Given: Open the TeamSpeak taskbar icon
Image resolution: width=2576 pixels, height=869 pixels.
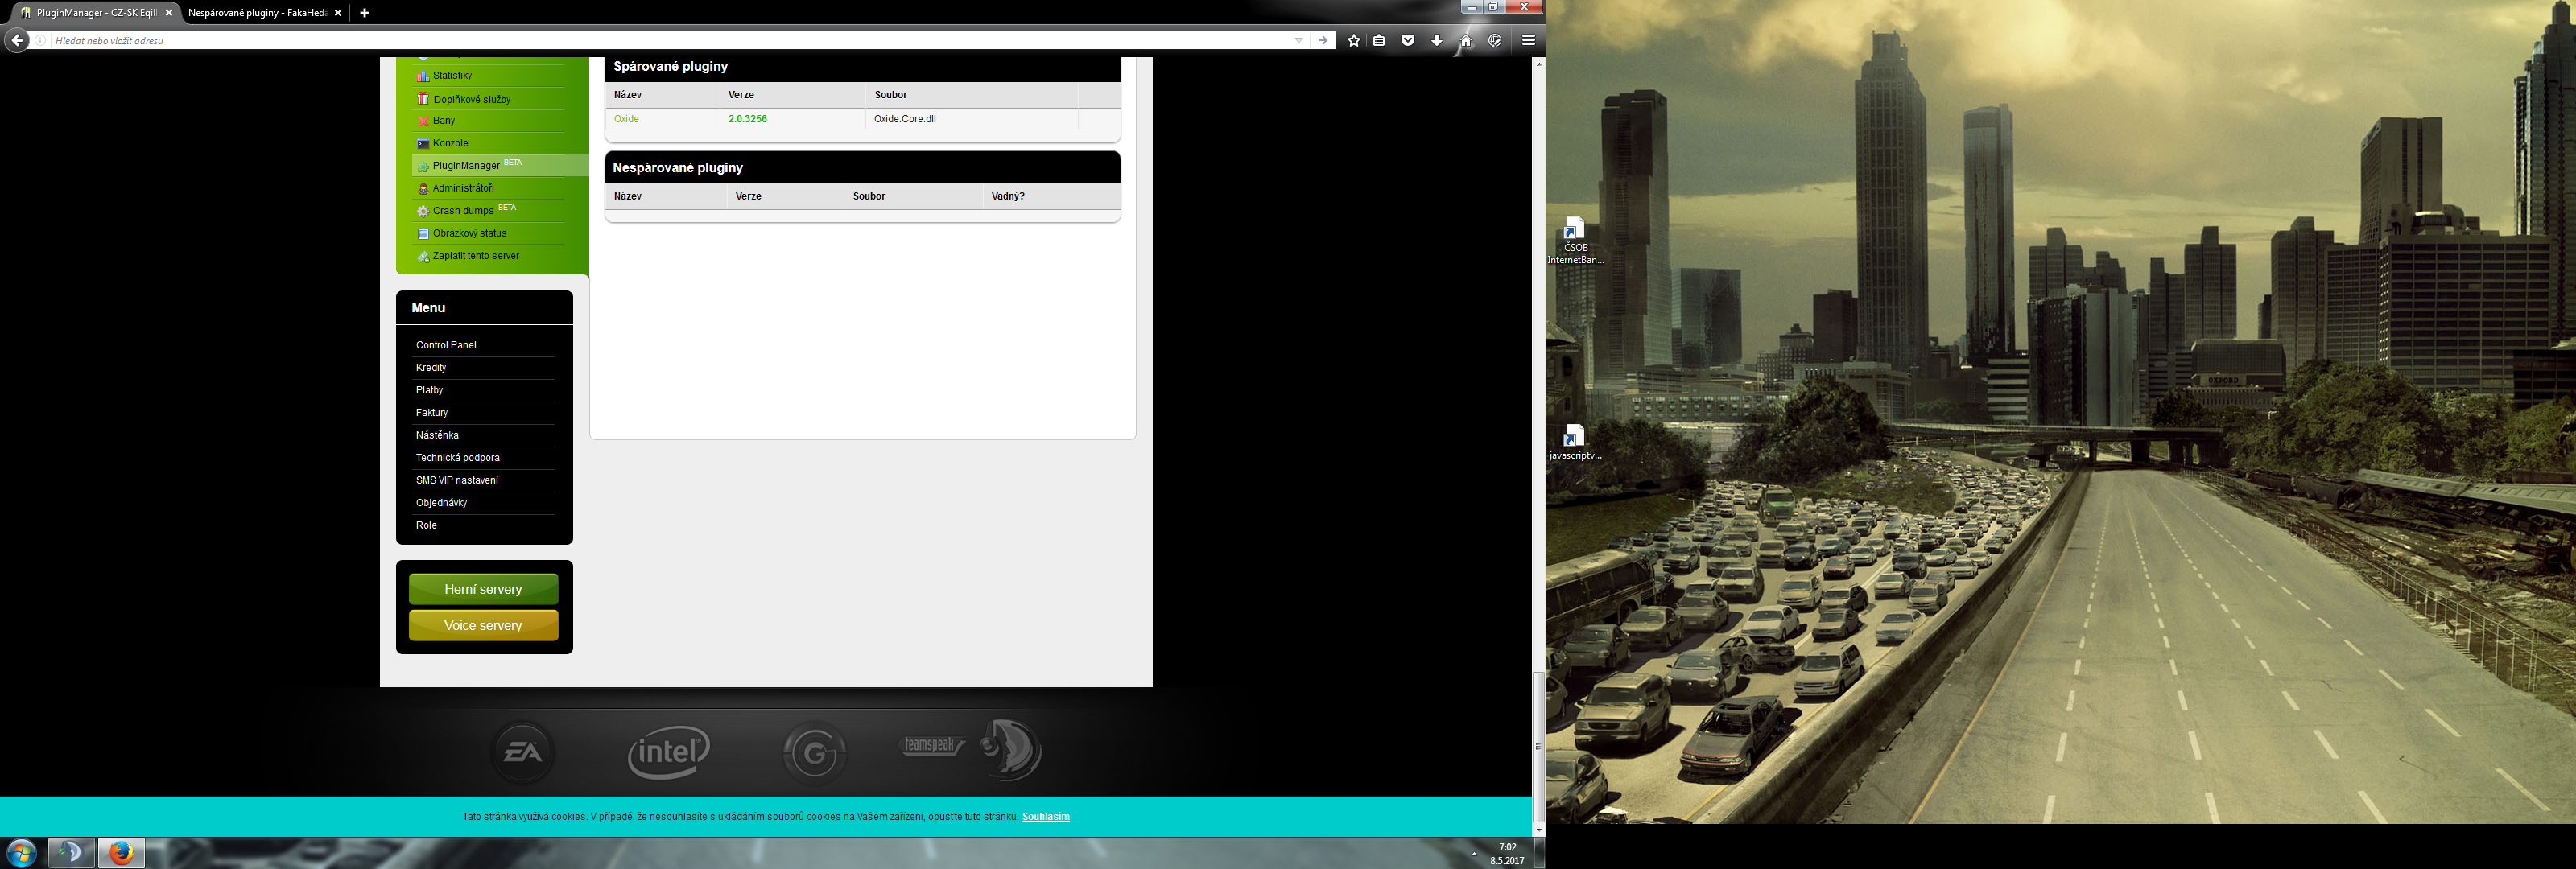Looking at the screenshot, I should pyautogui.click(x=71, y=853).
